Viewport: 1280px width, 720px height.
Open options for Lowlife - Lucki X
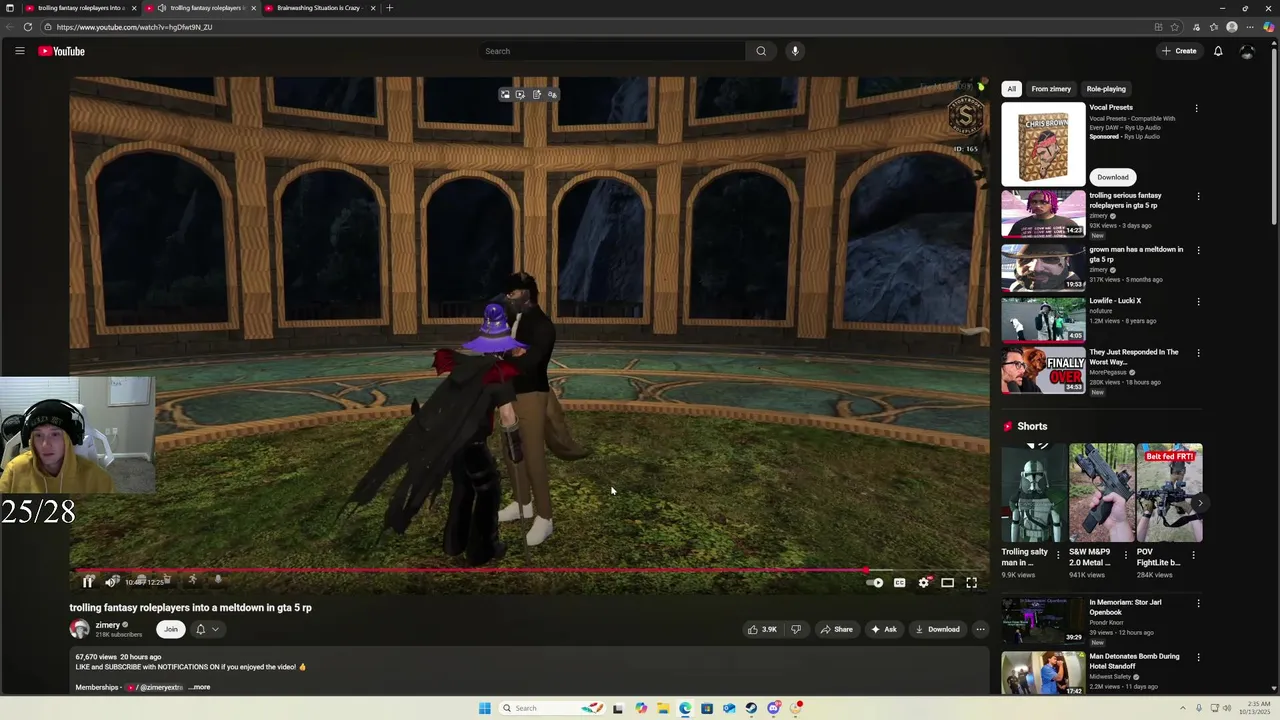1198,301
